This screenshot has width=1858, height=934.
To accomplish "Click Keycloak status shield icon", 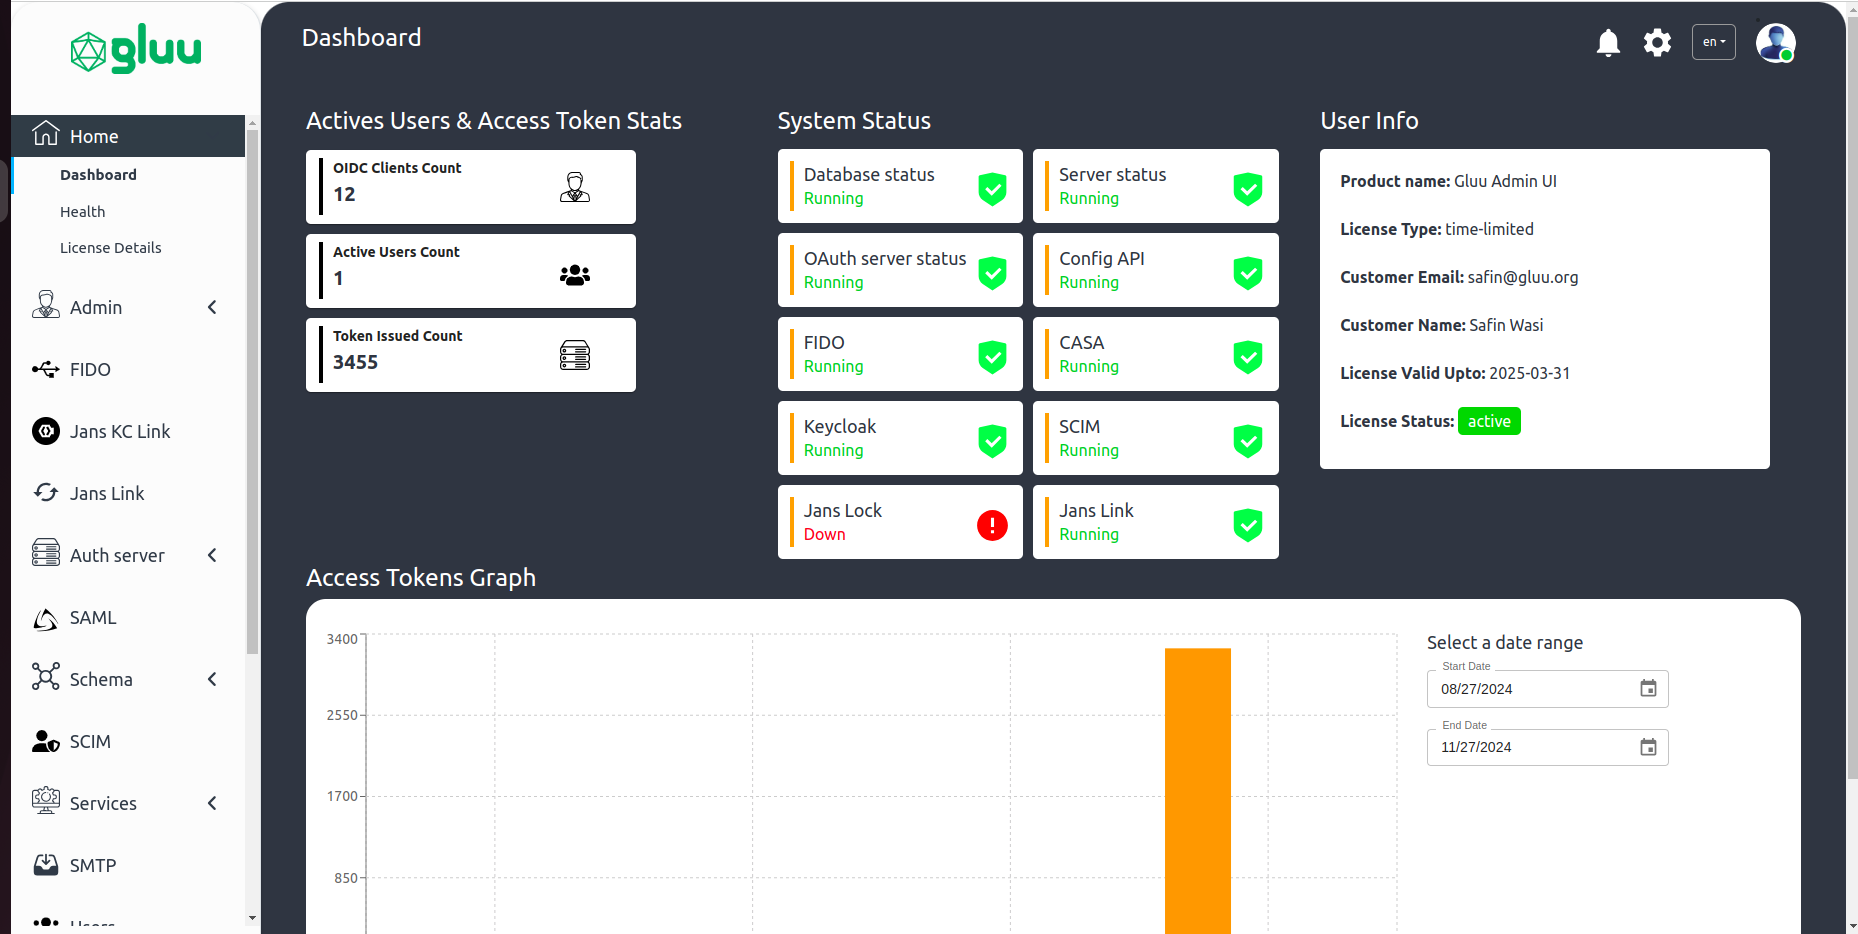I will coord(992,440).
